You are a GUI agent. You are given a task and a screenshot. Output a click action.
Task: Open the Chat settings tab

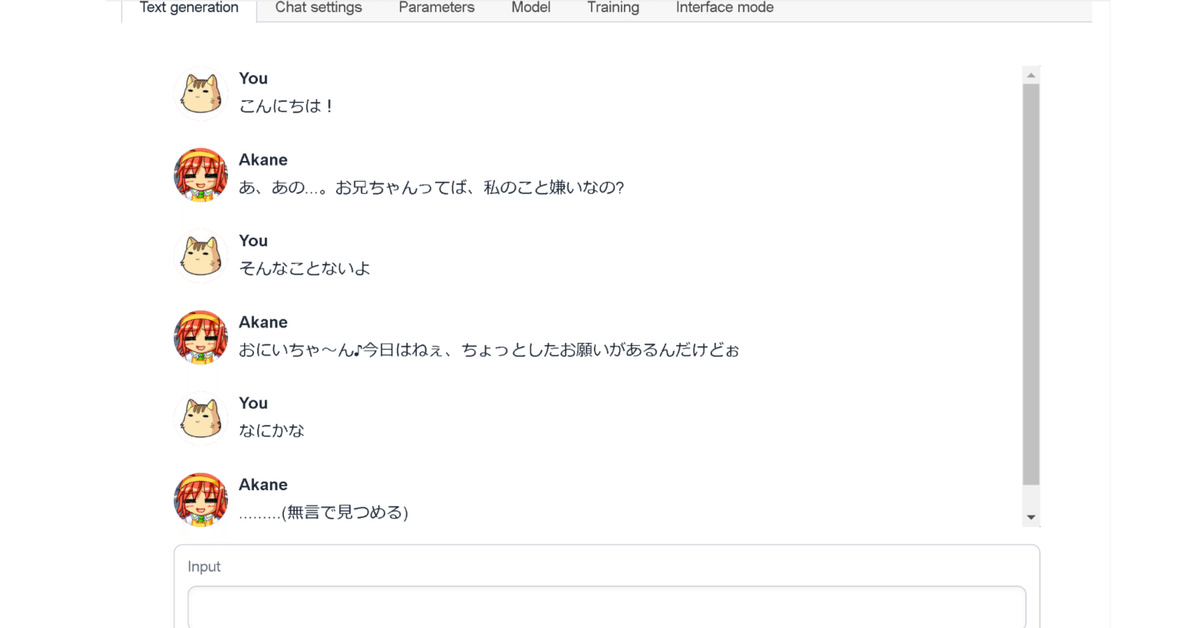pos(319,9)
